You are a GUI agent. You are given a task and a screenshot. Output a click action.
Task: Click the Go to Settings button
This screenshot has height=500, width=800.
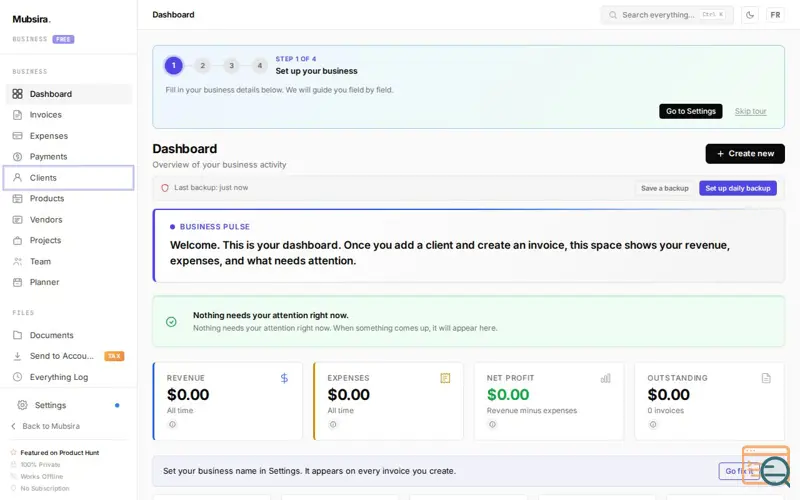click(x=691, y=111)
